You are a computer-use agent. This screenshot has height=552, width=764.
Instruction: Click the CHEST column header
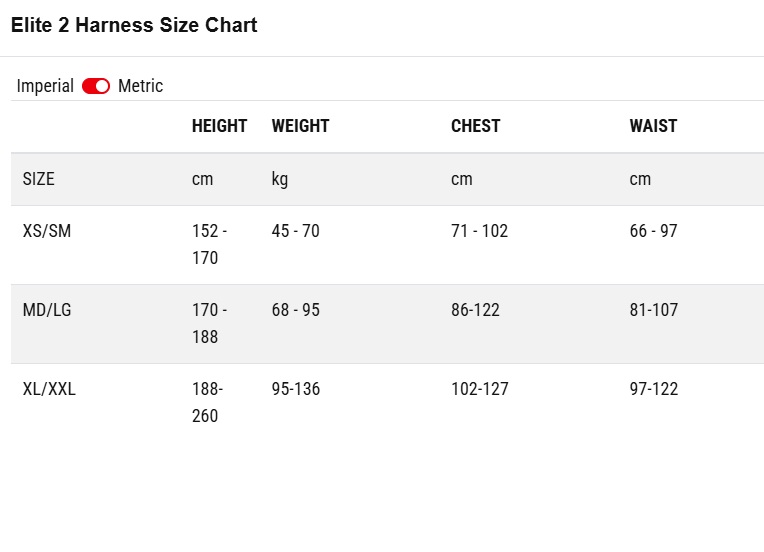[x=476, y=126]
